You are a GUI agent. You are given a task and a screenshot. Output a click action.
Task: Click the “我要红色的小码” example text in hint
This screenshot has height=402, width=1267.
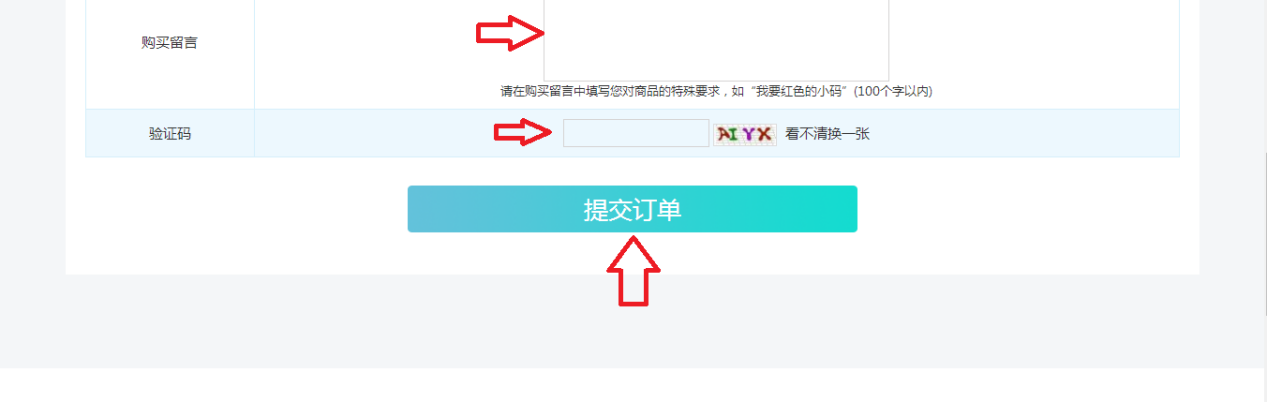[x=797, y=91]
